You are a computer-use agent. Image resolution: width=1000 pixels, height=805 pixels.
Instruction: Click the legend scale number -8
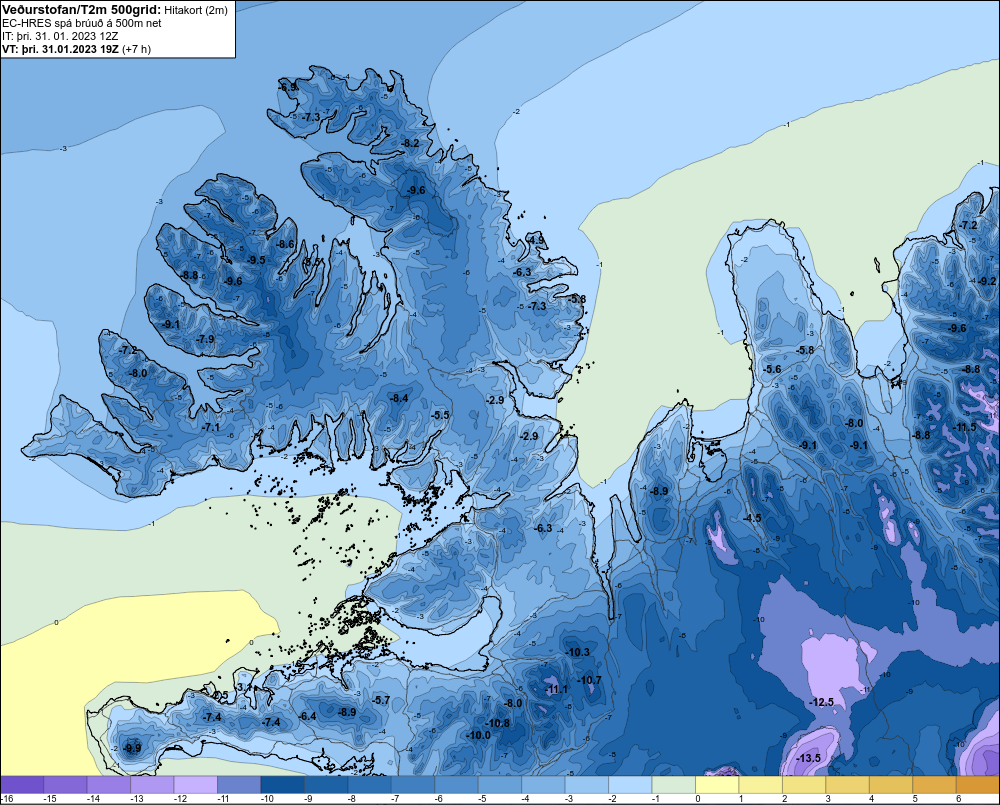pyautogui.click(x=353, y=799)
